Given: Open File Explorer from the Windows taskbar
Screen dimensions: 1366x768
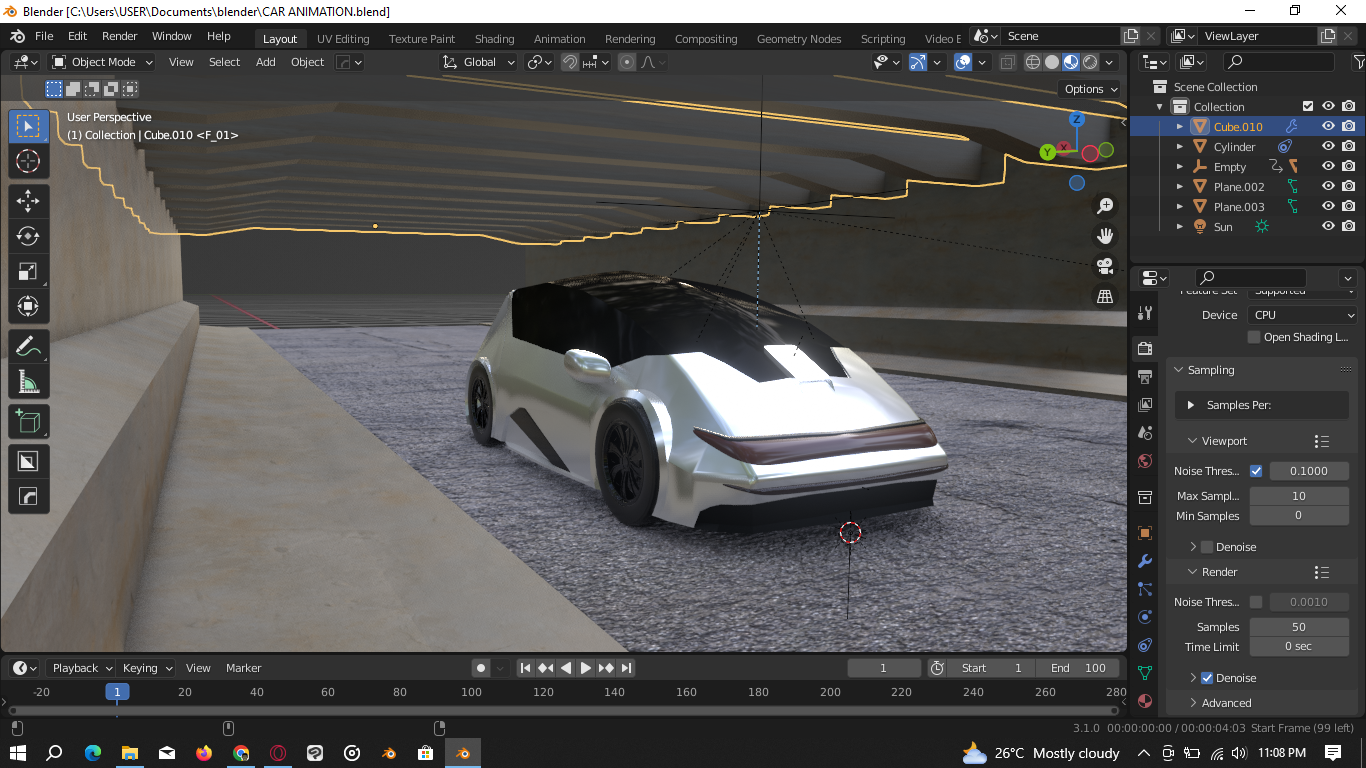Looking at the screenshot, I should click(130, 753).
